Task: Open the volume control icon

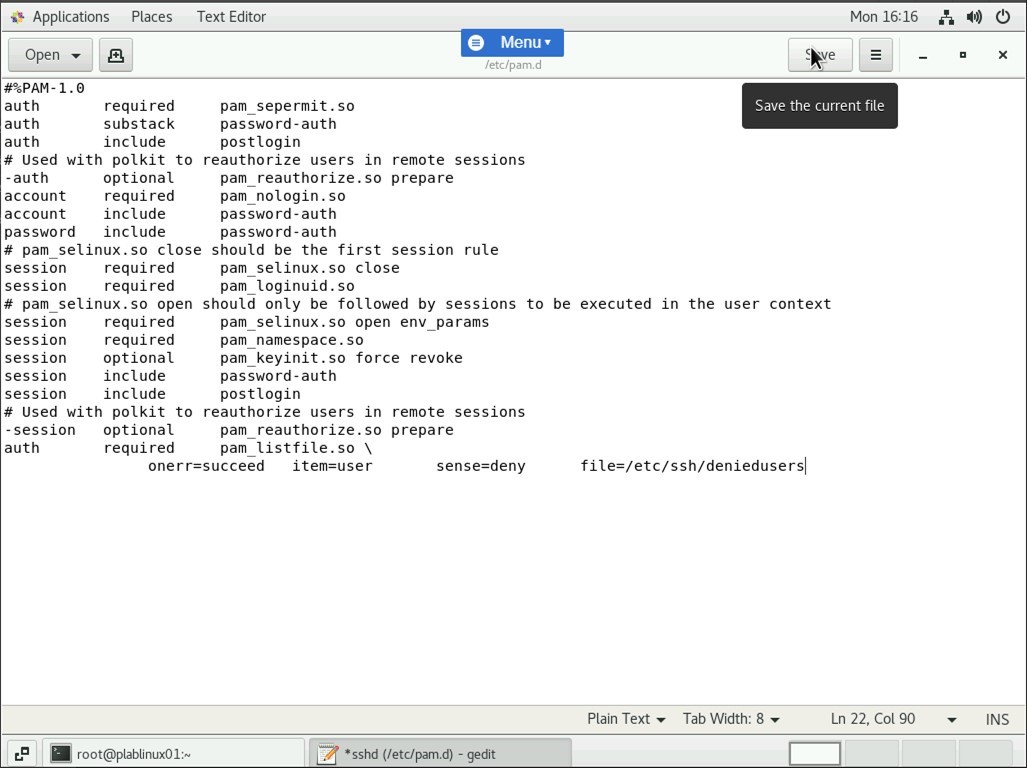Action: (973, 16)
